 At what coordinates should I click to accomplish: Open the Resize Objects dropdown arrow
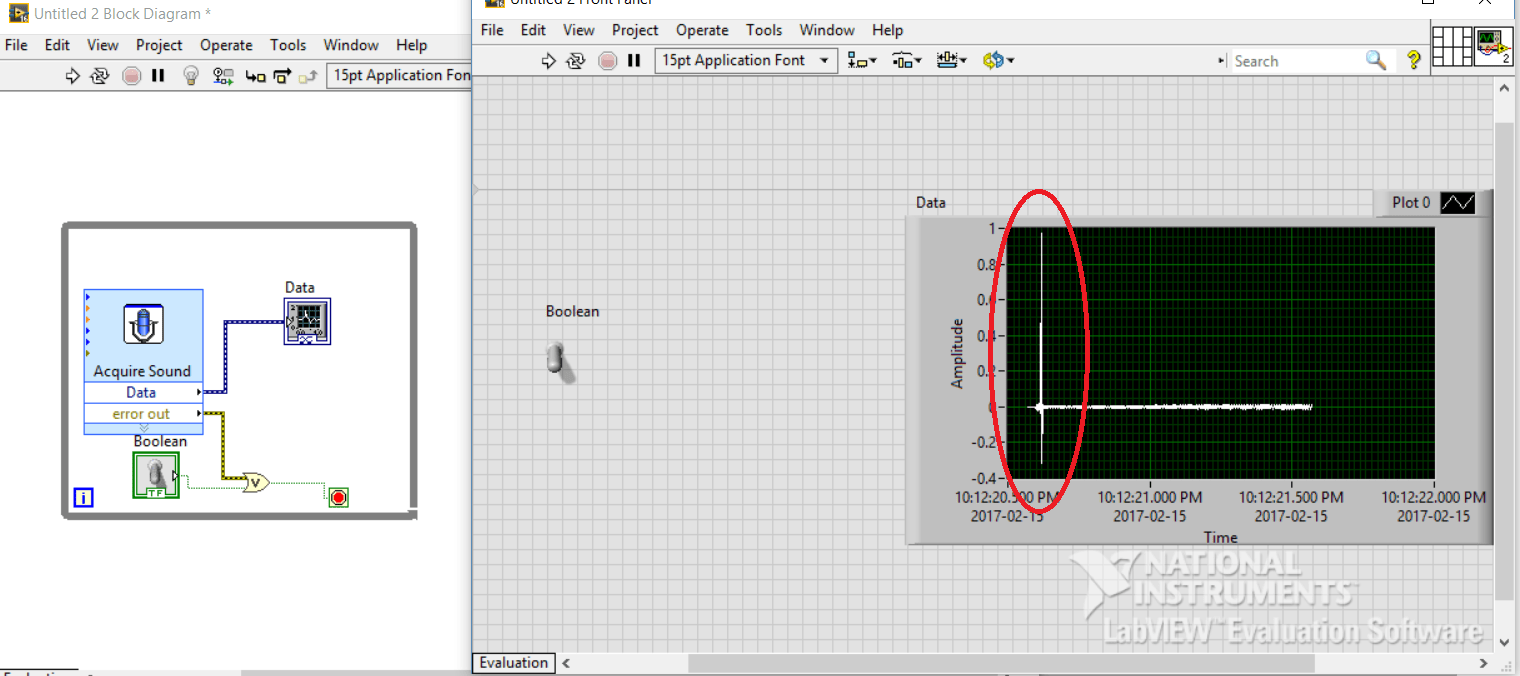point(962,60)
